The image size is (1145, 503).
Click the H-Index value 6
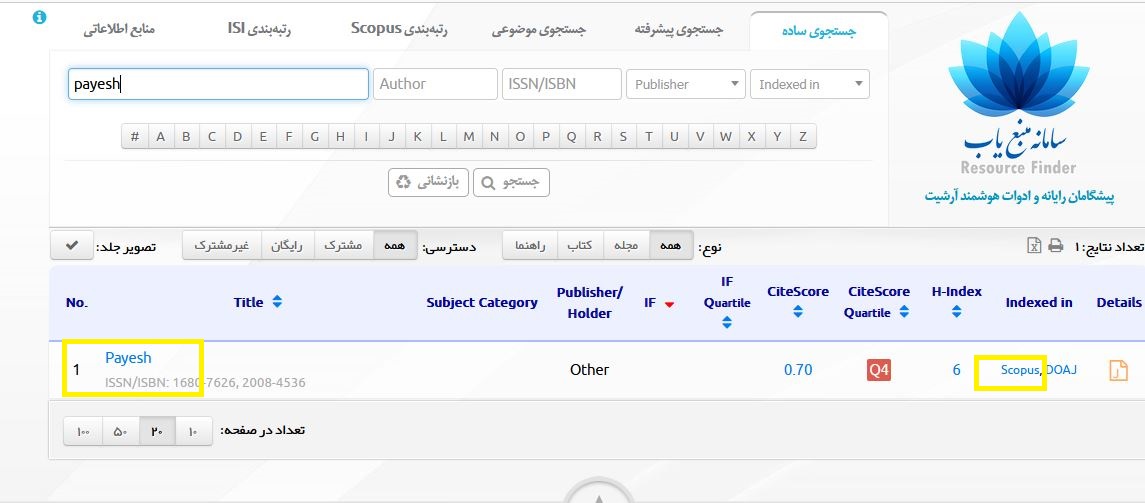957,370
